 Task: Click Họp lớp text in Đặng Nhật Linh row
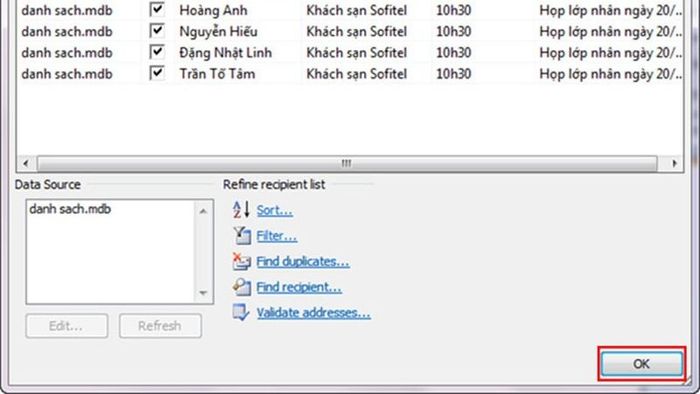pyautogui.click(x=610, y=53)
